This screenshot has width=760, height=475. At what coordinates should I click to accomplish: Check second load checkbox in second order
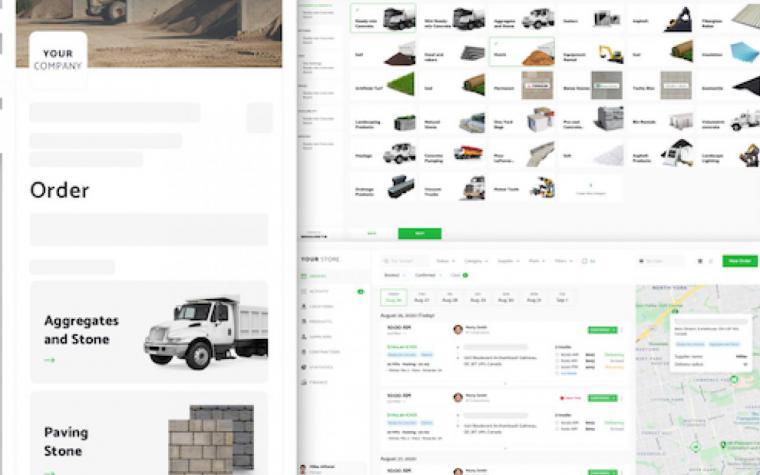[x=557, y=429]
